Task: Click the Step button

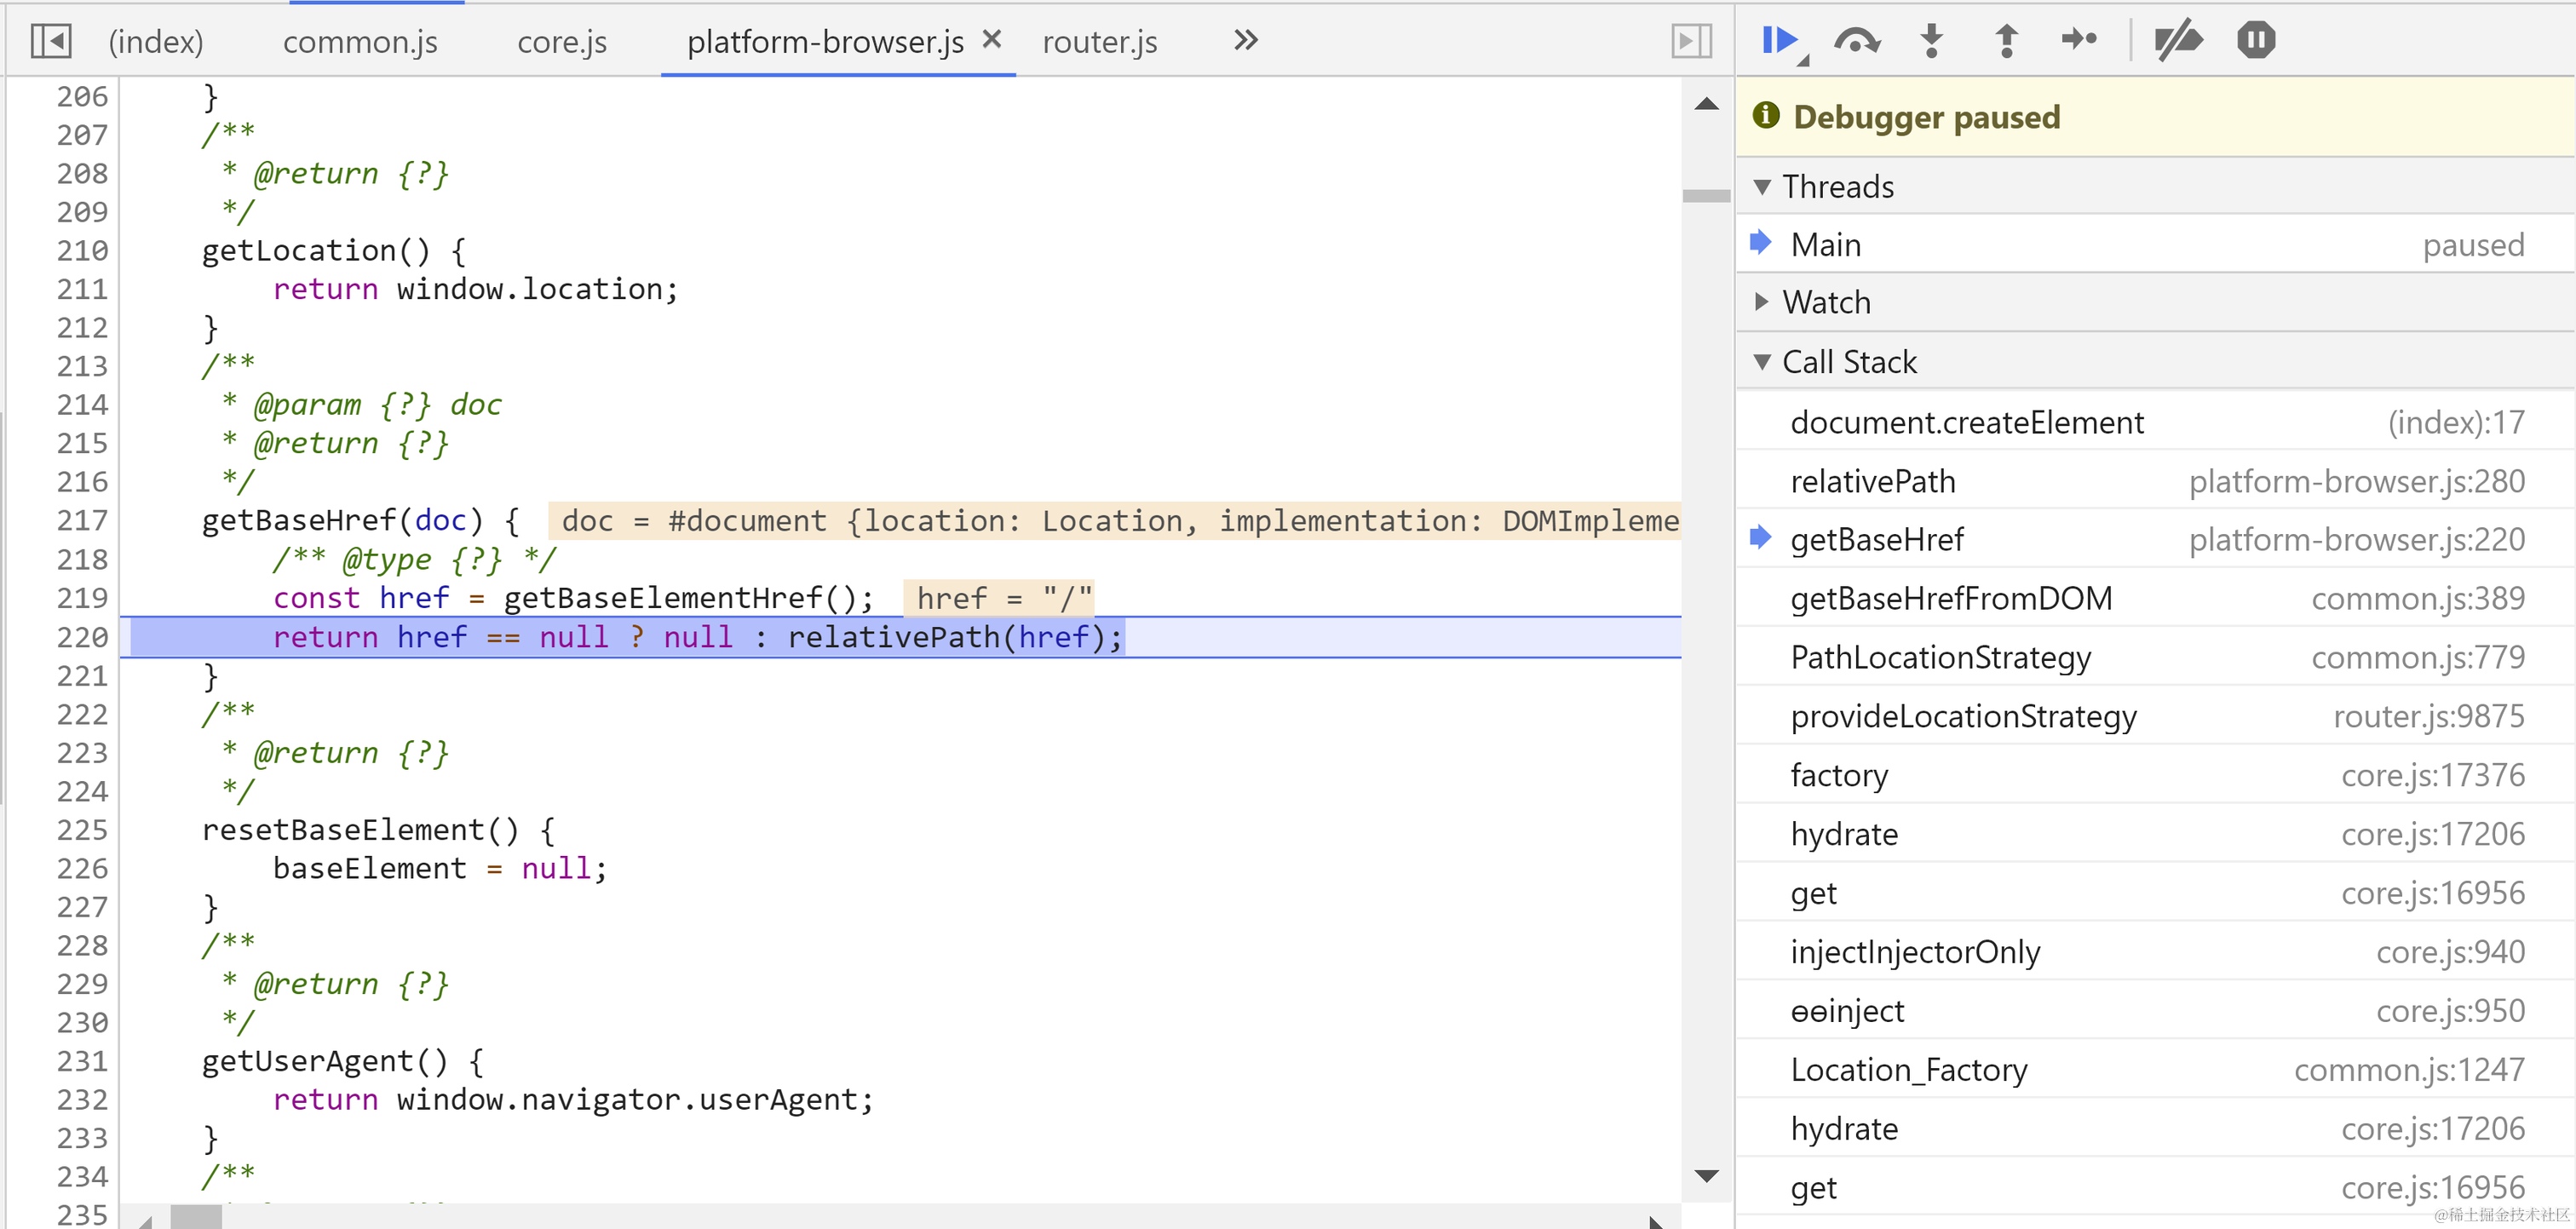Action: click(2079, 40)
